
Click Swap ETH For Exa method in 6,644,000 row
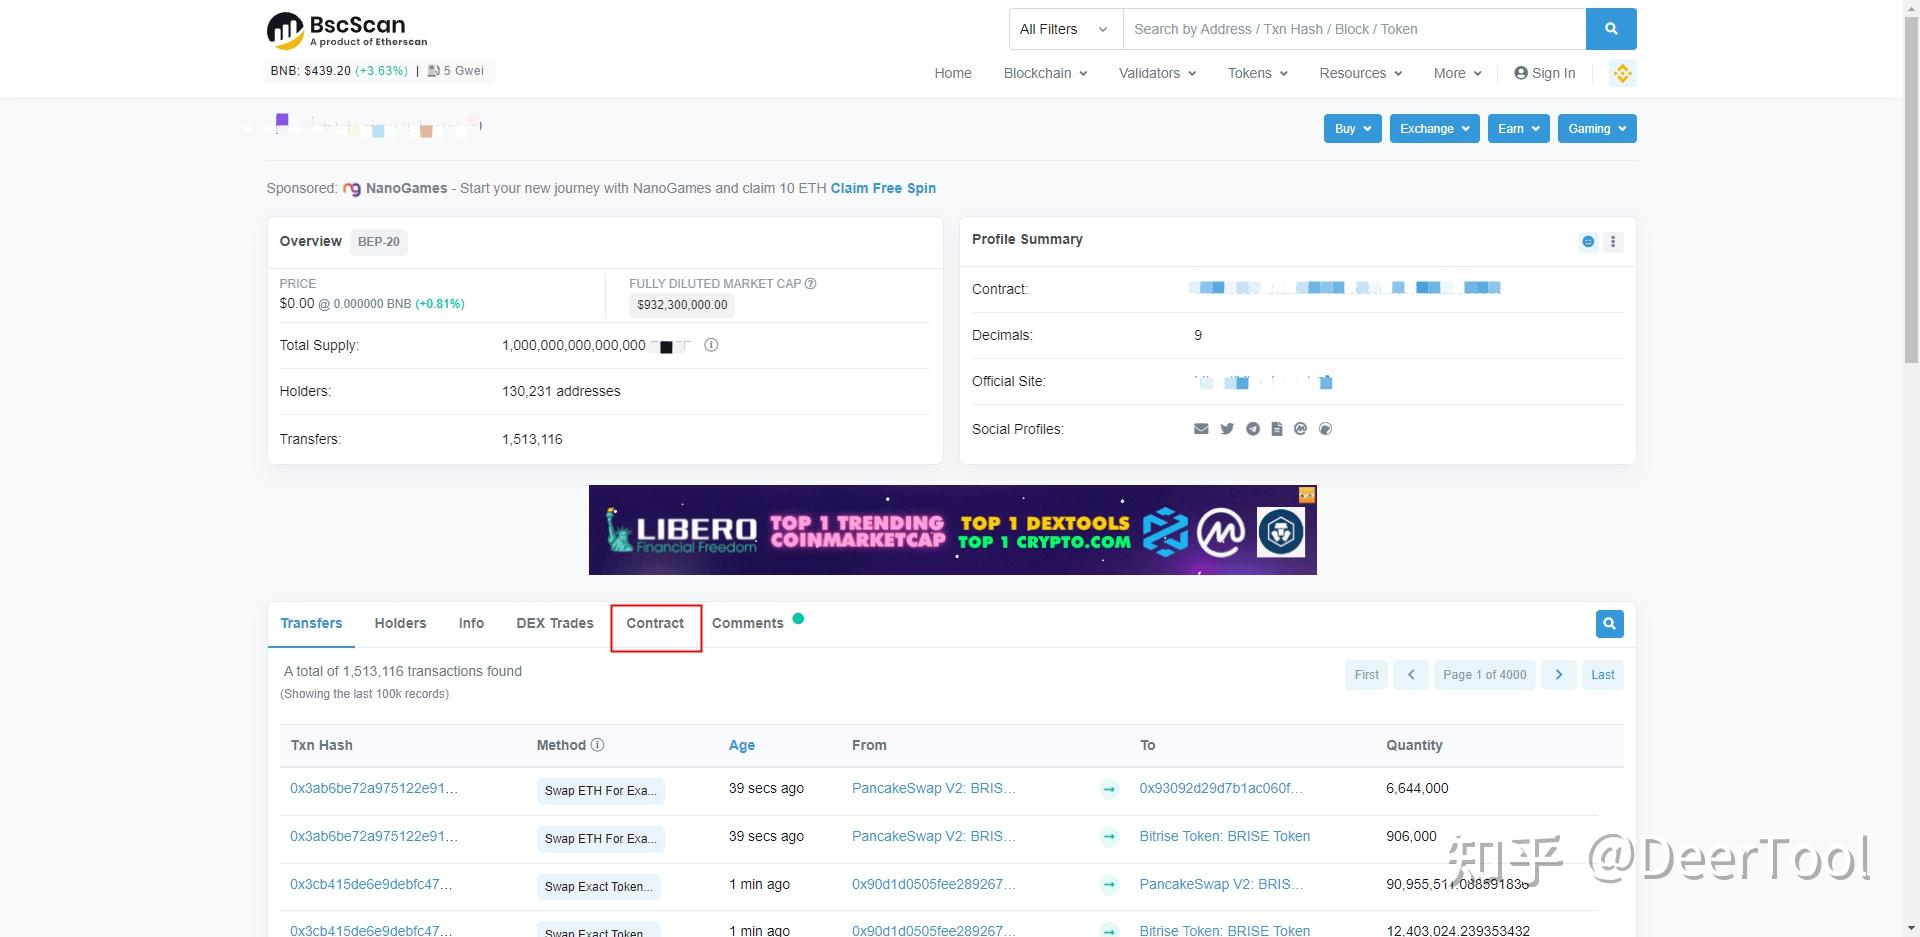coord(600,791)
